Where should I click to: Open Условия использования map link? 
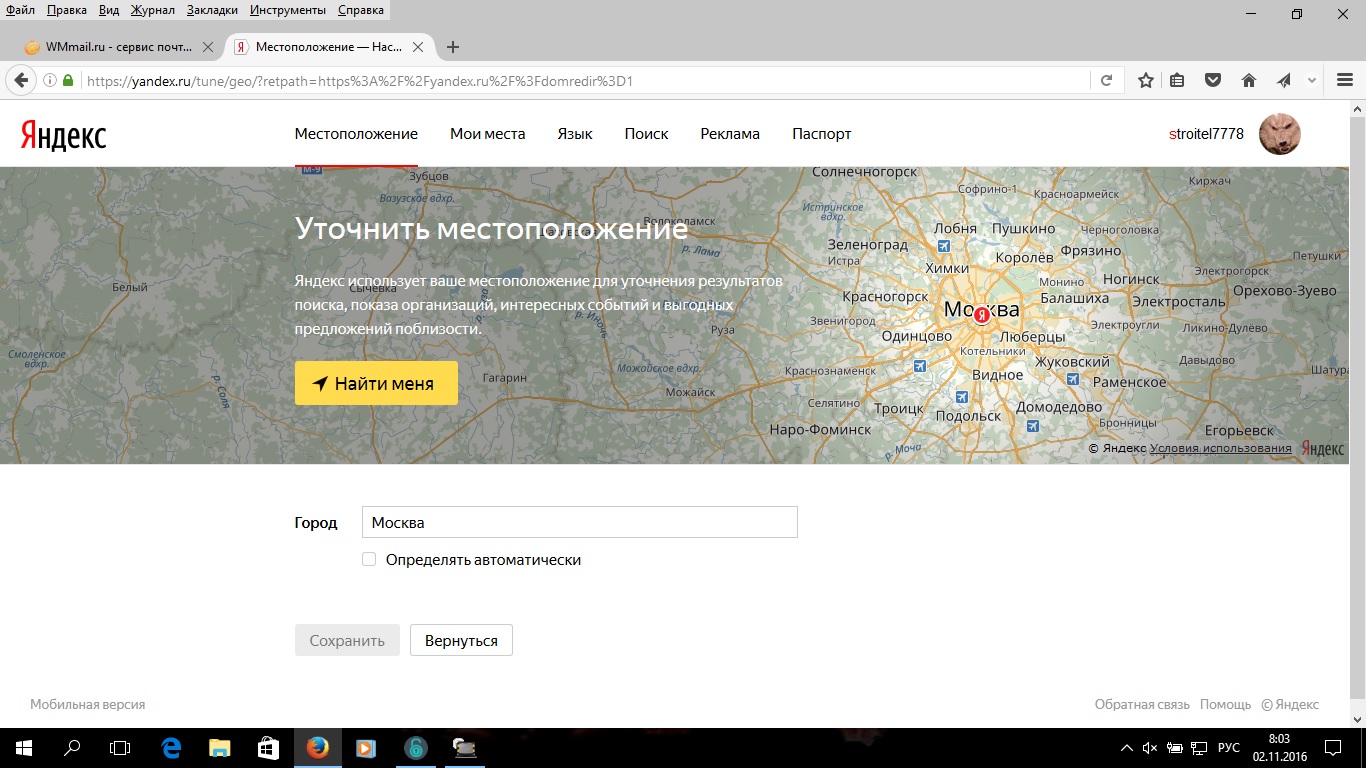click(1220, 448)
